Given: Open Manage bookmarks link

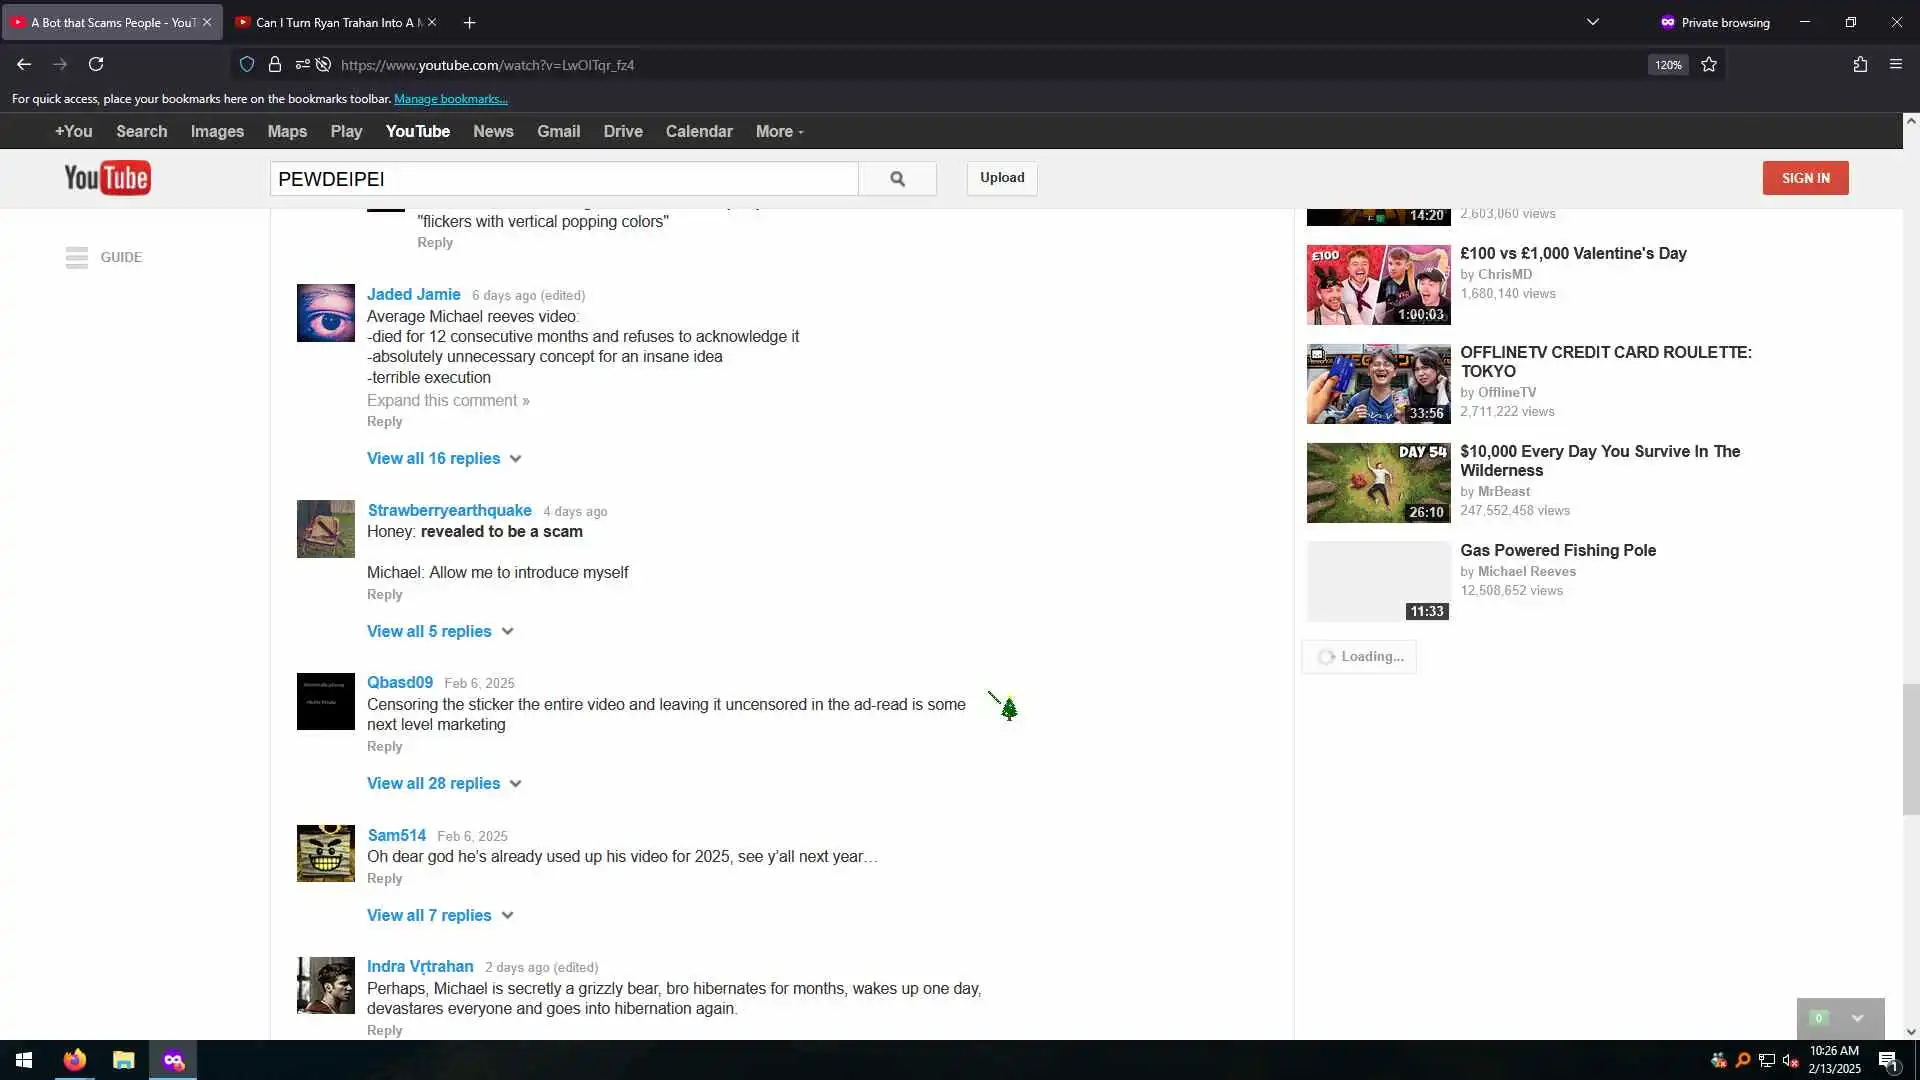Looking at the screenshot, I should pos(451,99).
